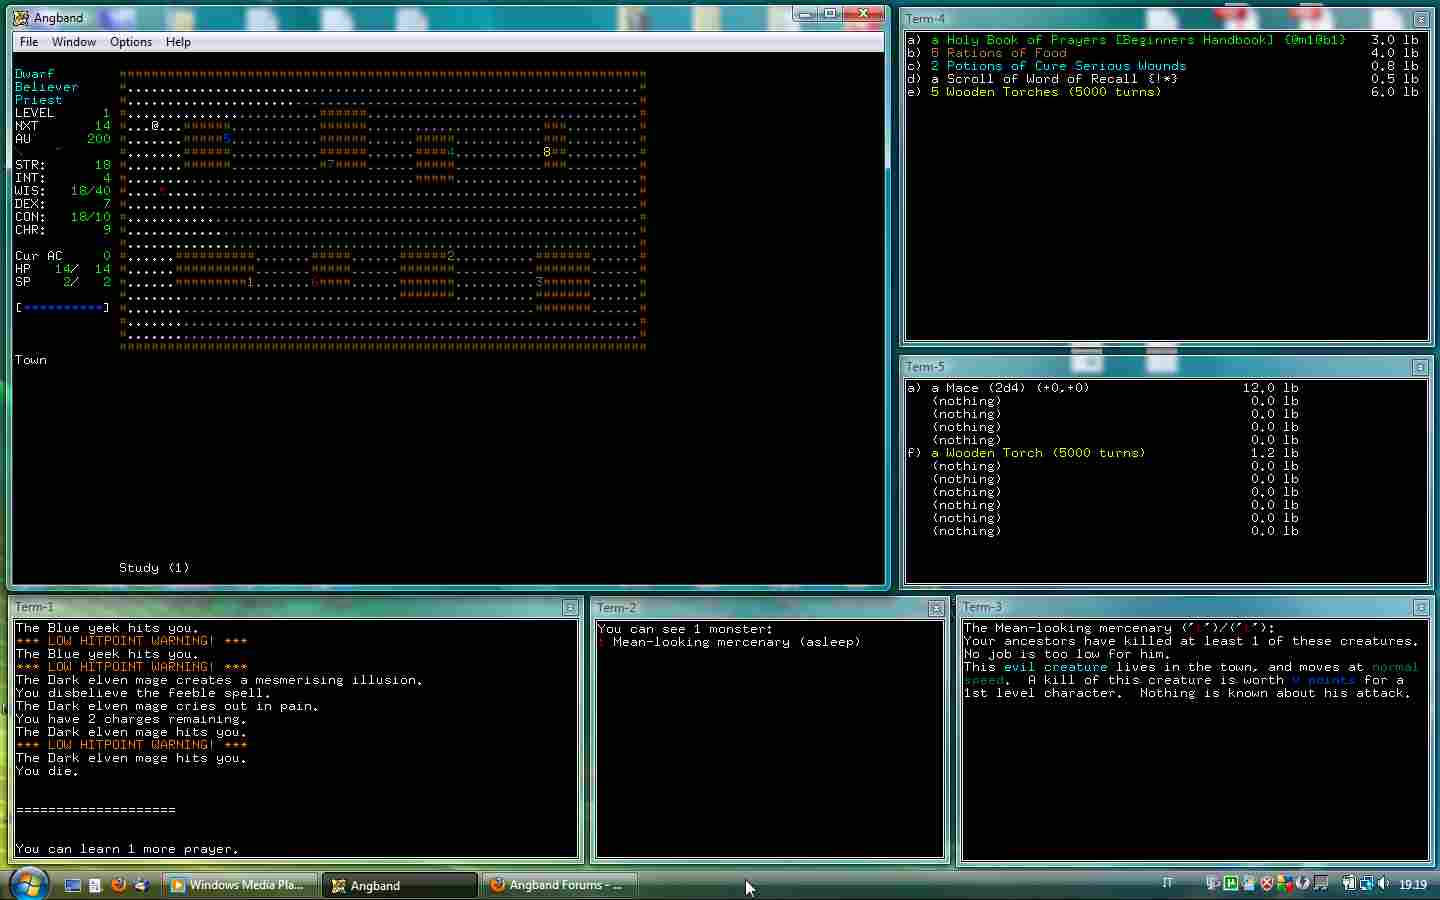The height and width of the screenshot is (900, 1440).
Task: Click the network computers icon in the tray
Action: [1365, 884]
